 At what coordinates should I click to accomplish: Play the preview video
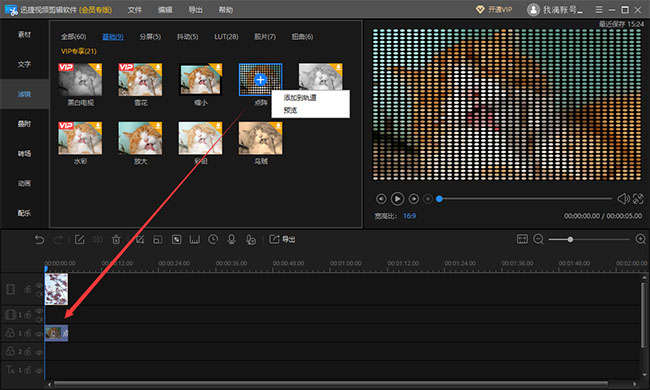point(397,199)
